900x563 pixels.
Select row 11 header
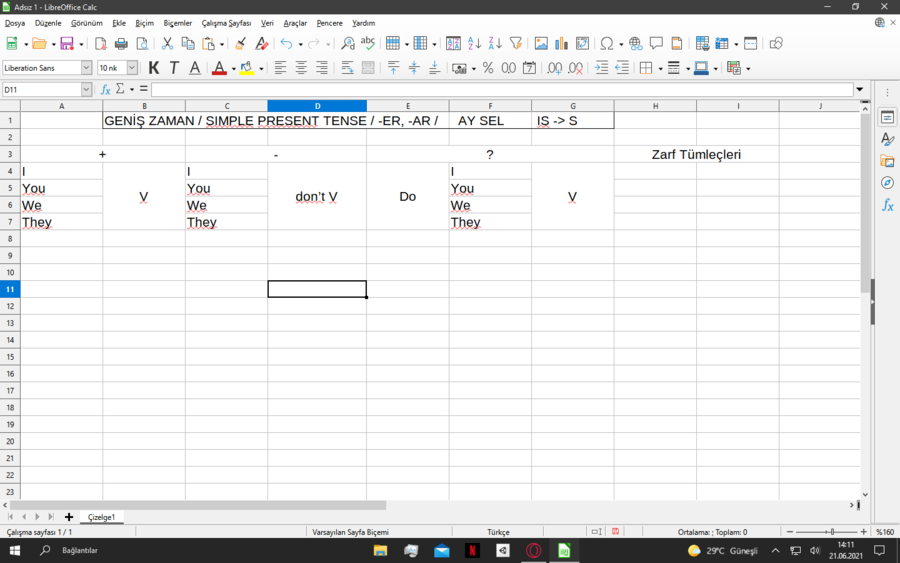click(10, 289)
